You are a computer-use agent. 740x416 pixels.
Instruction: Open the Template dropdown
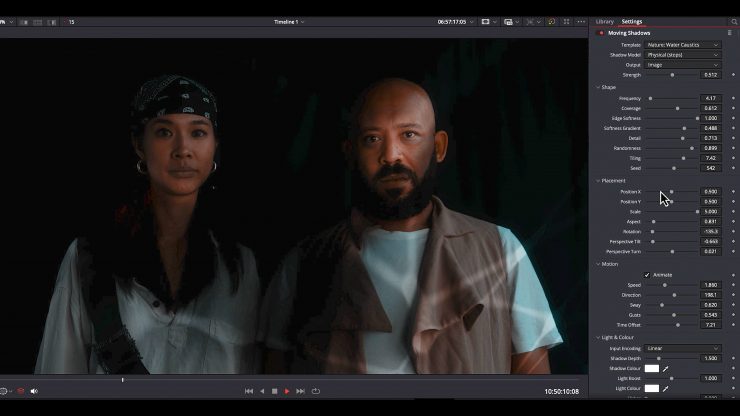(x=682, y=45)
